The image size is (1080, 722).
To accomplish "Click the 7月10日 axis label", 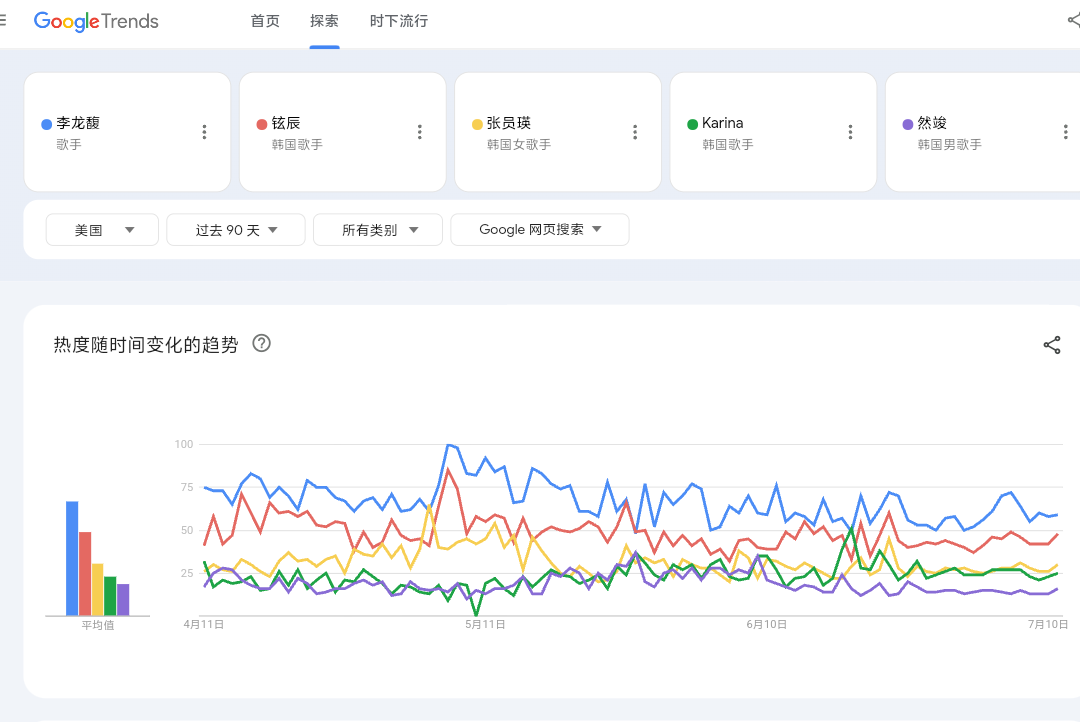I will [1048, 624].
